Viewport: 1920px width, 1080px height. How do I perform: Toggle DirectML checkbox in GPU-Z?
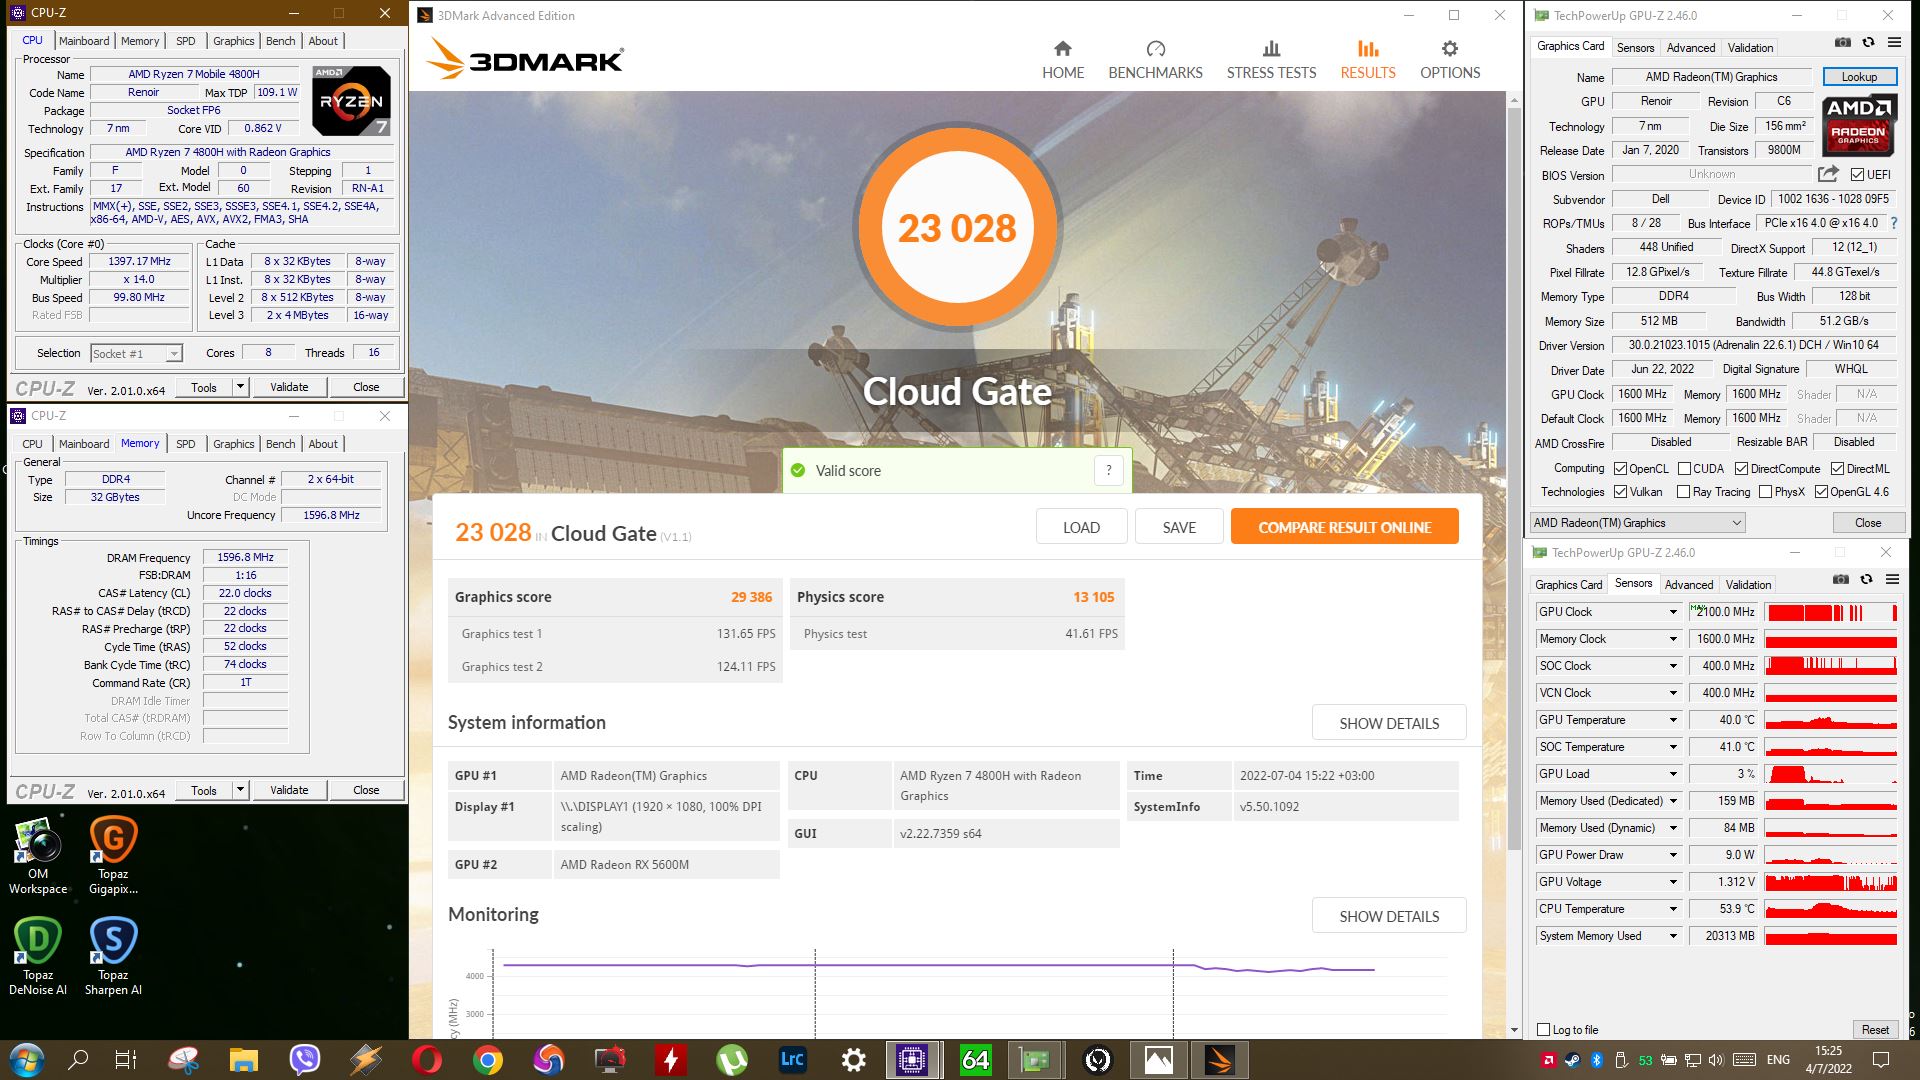point(1837,468)
